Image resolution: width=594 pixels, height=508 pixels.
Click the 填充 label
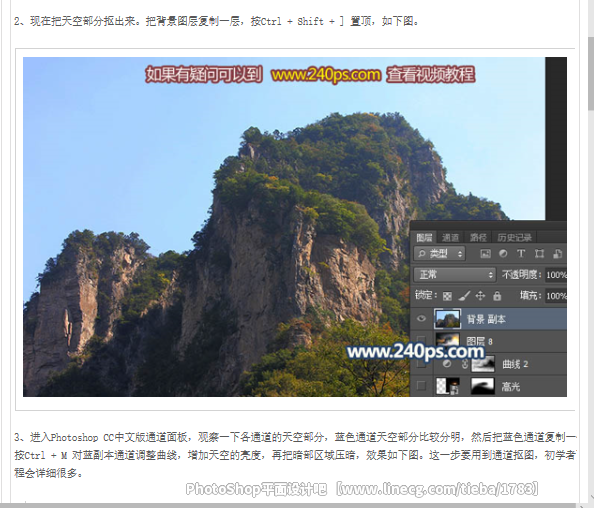(x=530, y=295)
